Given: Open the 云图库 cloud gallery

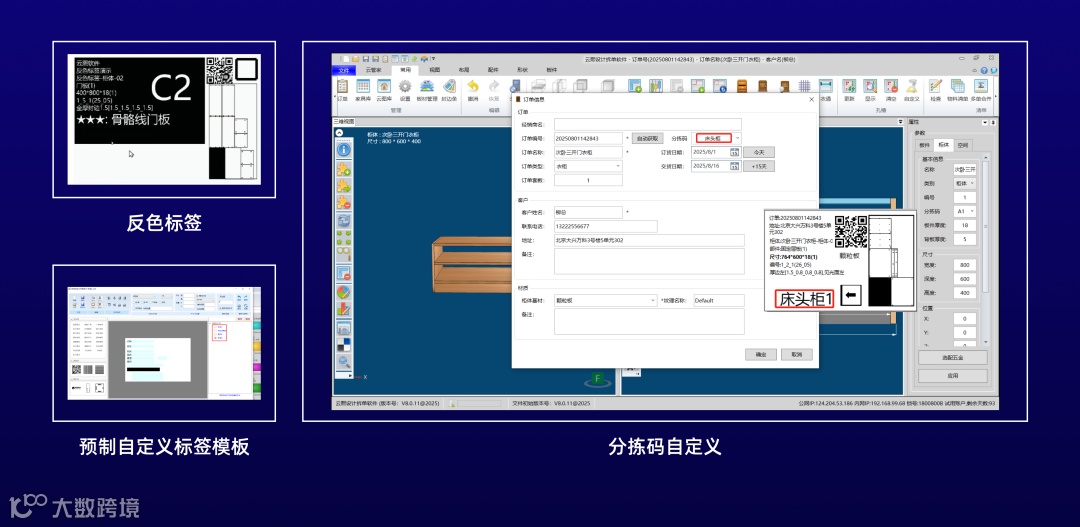Looking at the screenshot, I should [384, 90].
